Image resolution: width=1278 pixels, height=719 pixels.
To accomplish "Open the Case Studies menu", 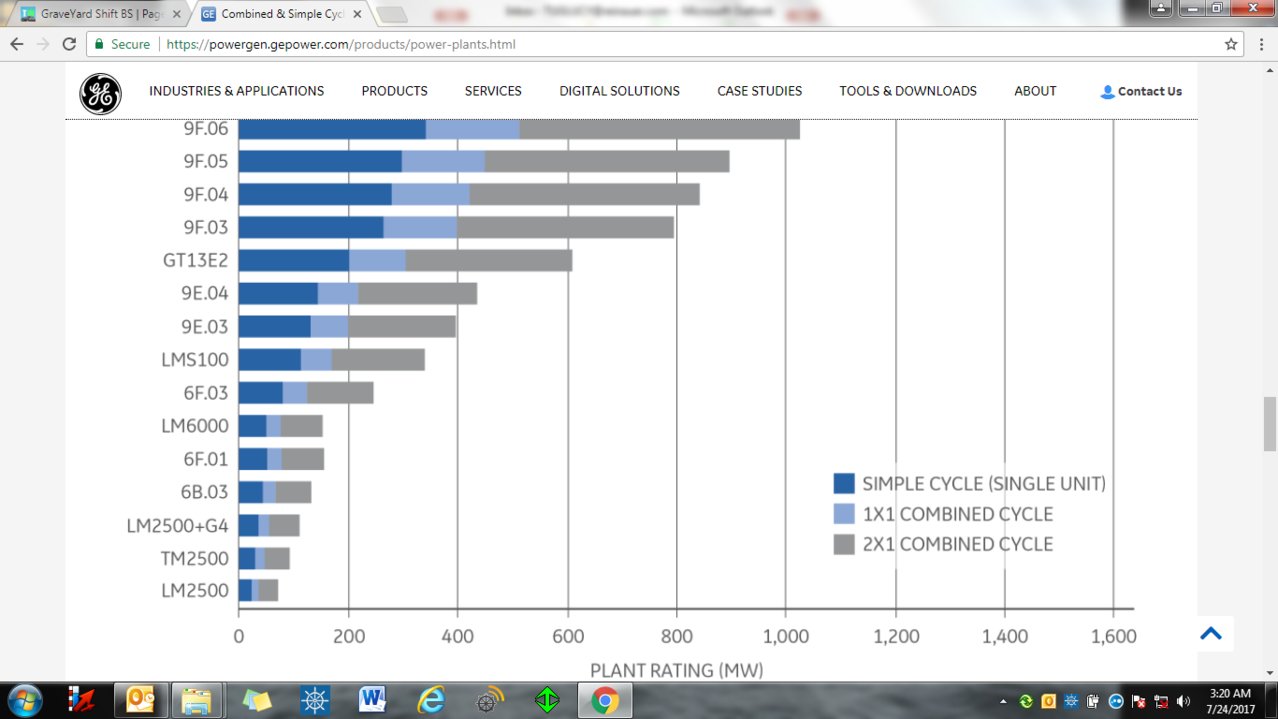I will [x=760, y=91].
